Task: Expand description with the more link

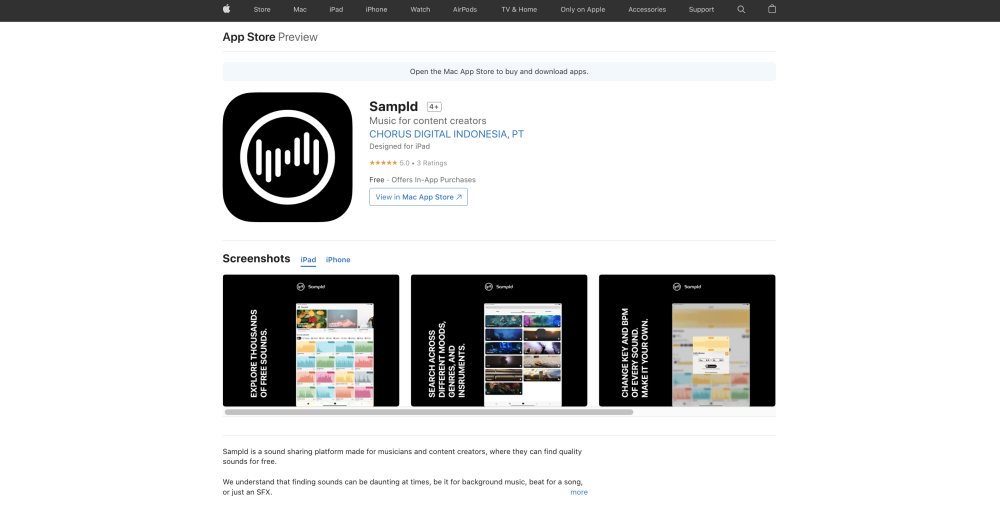Action: click(579, 492)
